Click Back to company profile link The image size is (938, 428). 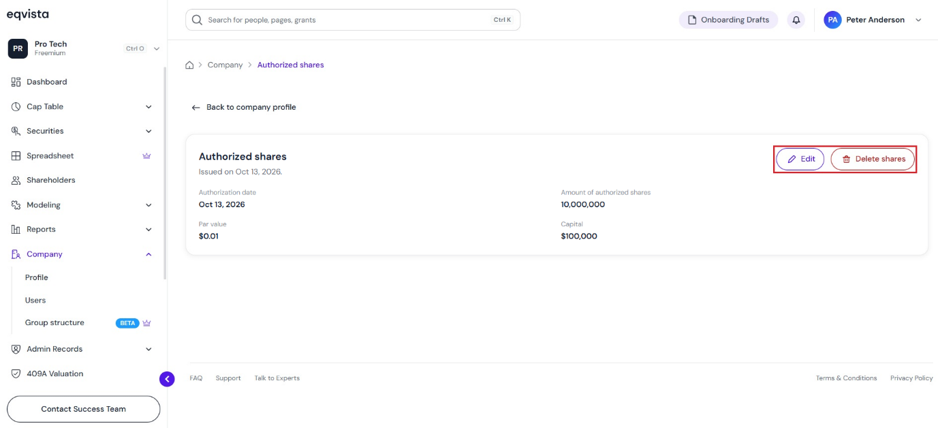[243, 108]
